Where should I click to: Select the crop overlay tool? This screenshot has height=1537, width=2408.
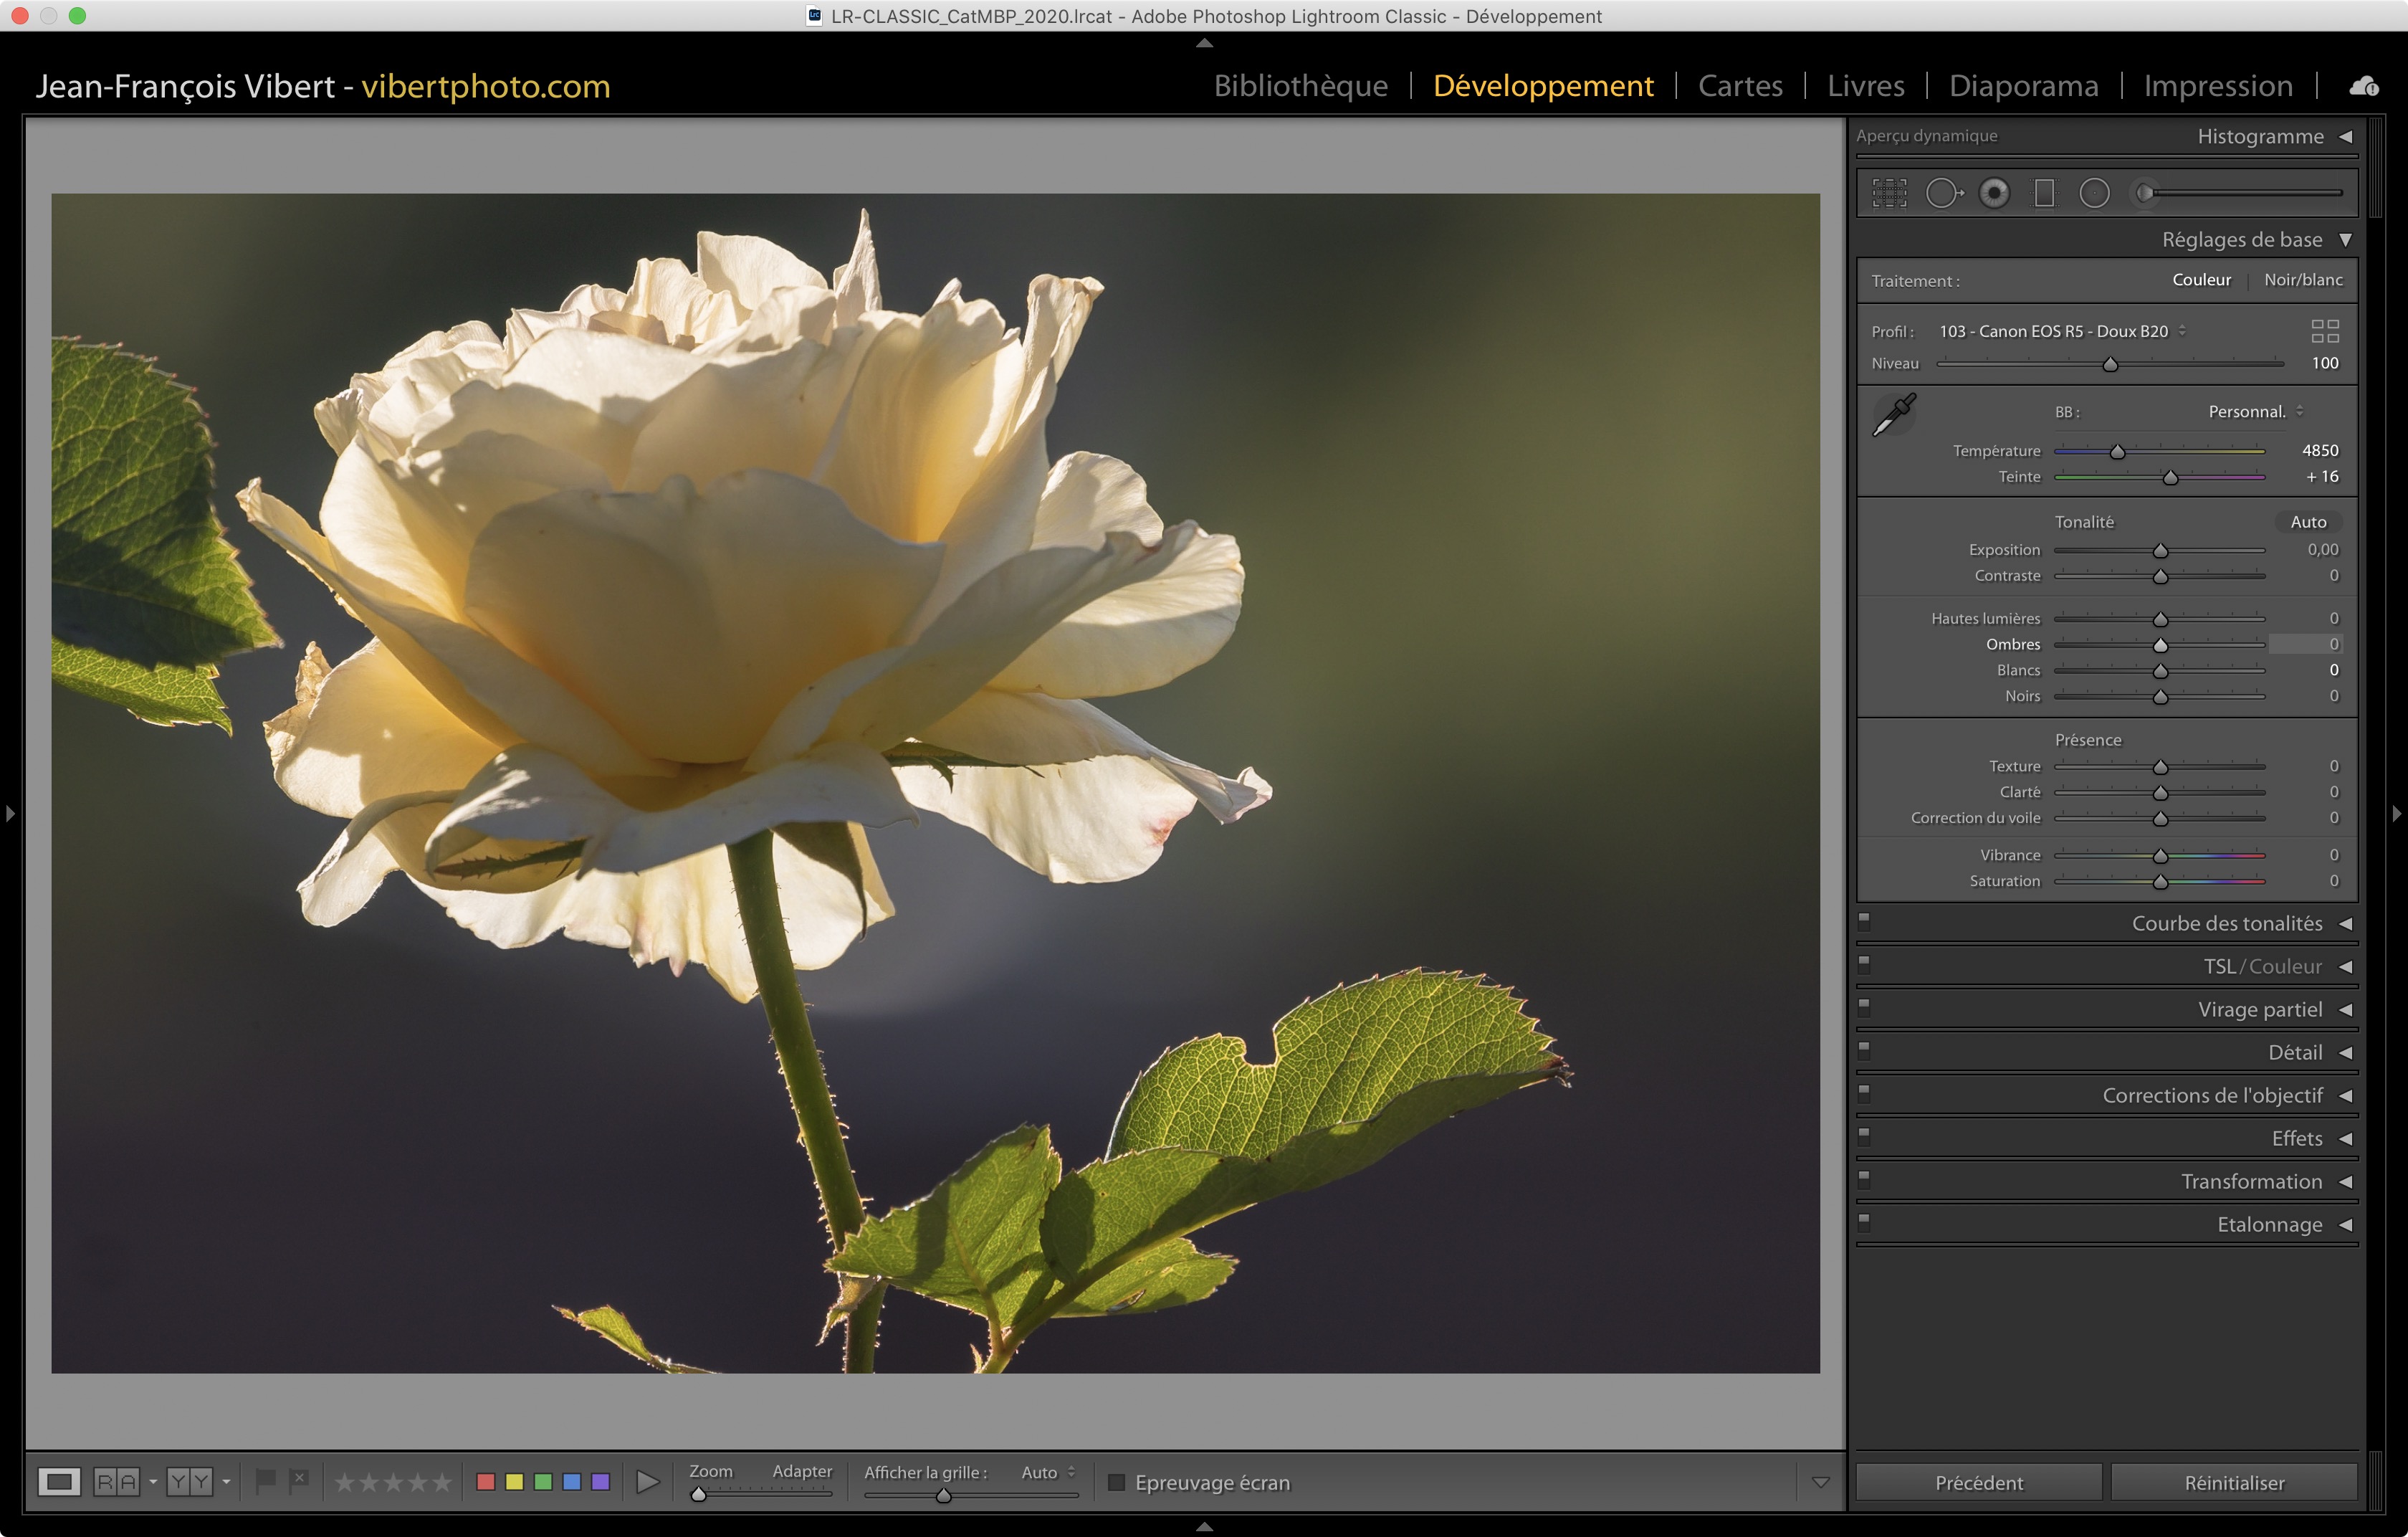point(1889,193)
